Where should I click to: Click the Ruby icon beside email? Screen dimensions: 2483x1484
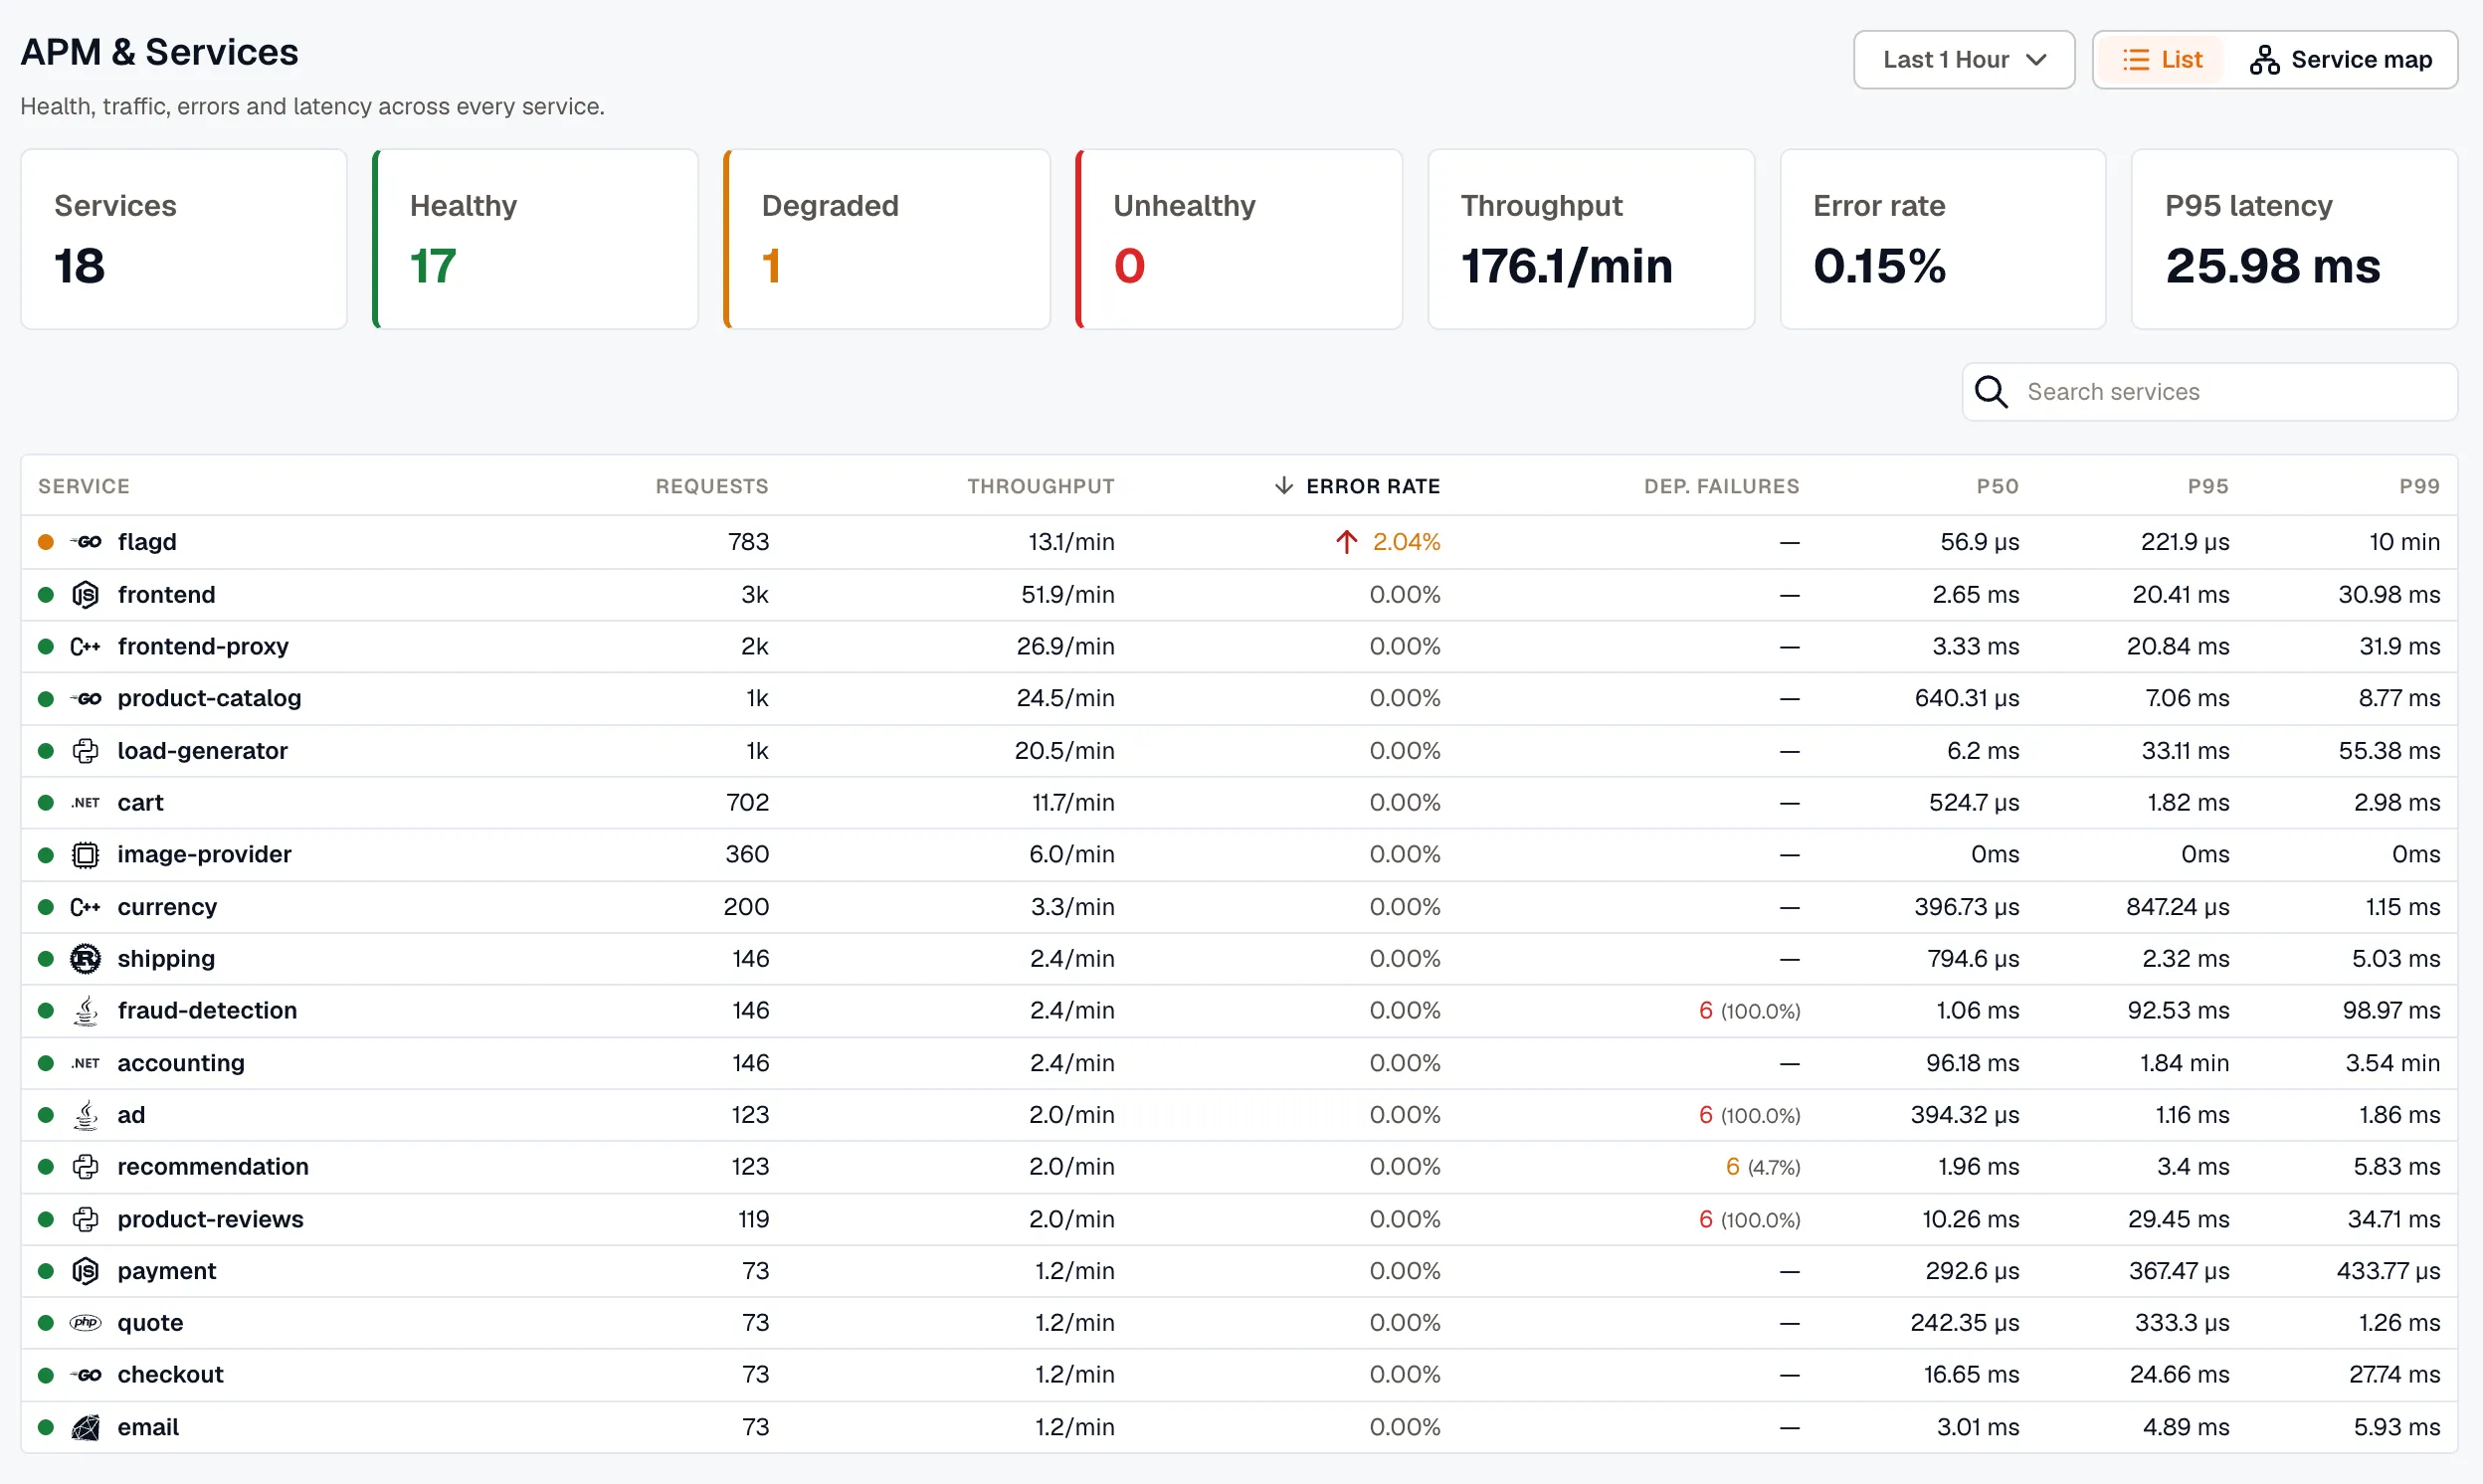pyautogui.click(x=86, y=1428)
